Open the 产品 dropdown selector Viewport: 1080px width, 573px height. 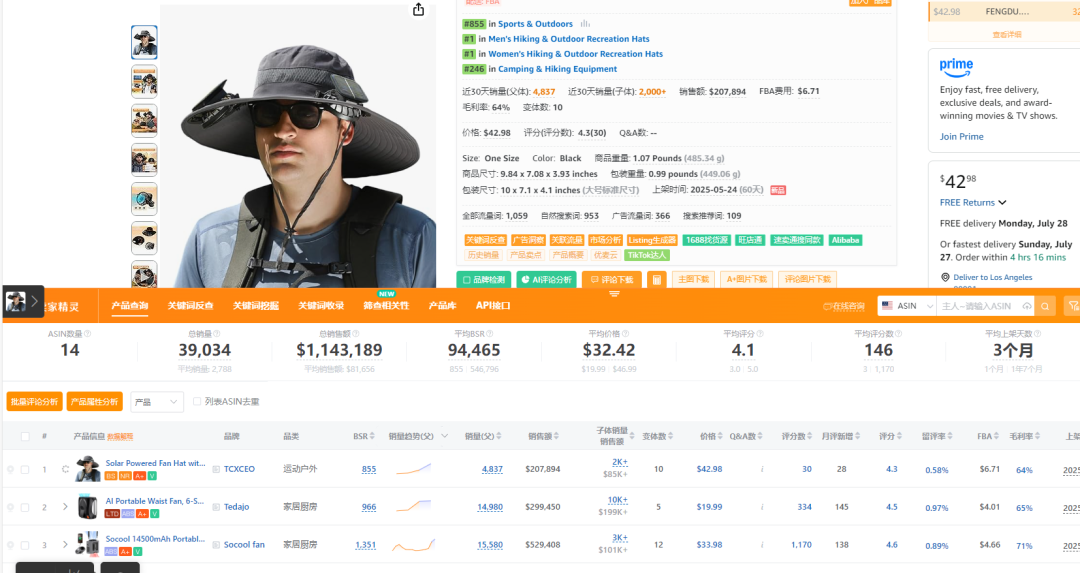tap(157, 402)
